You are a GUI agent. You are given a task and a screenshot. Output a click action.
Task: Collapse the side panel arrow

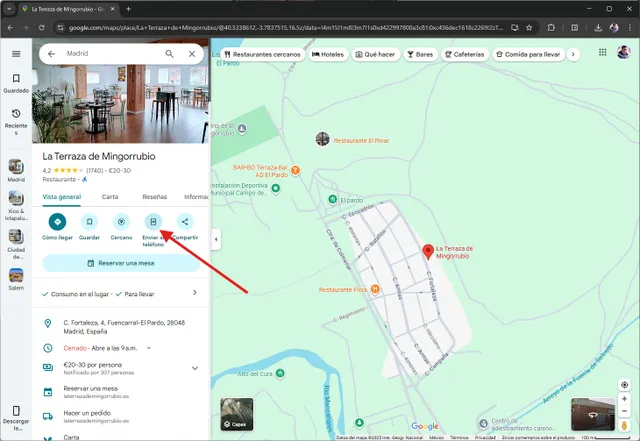click(x=216, y=240)
